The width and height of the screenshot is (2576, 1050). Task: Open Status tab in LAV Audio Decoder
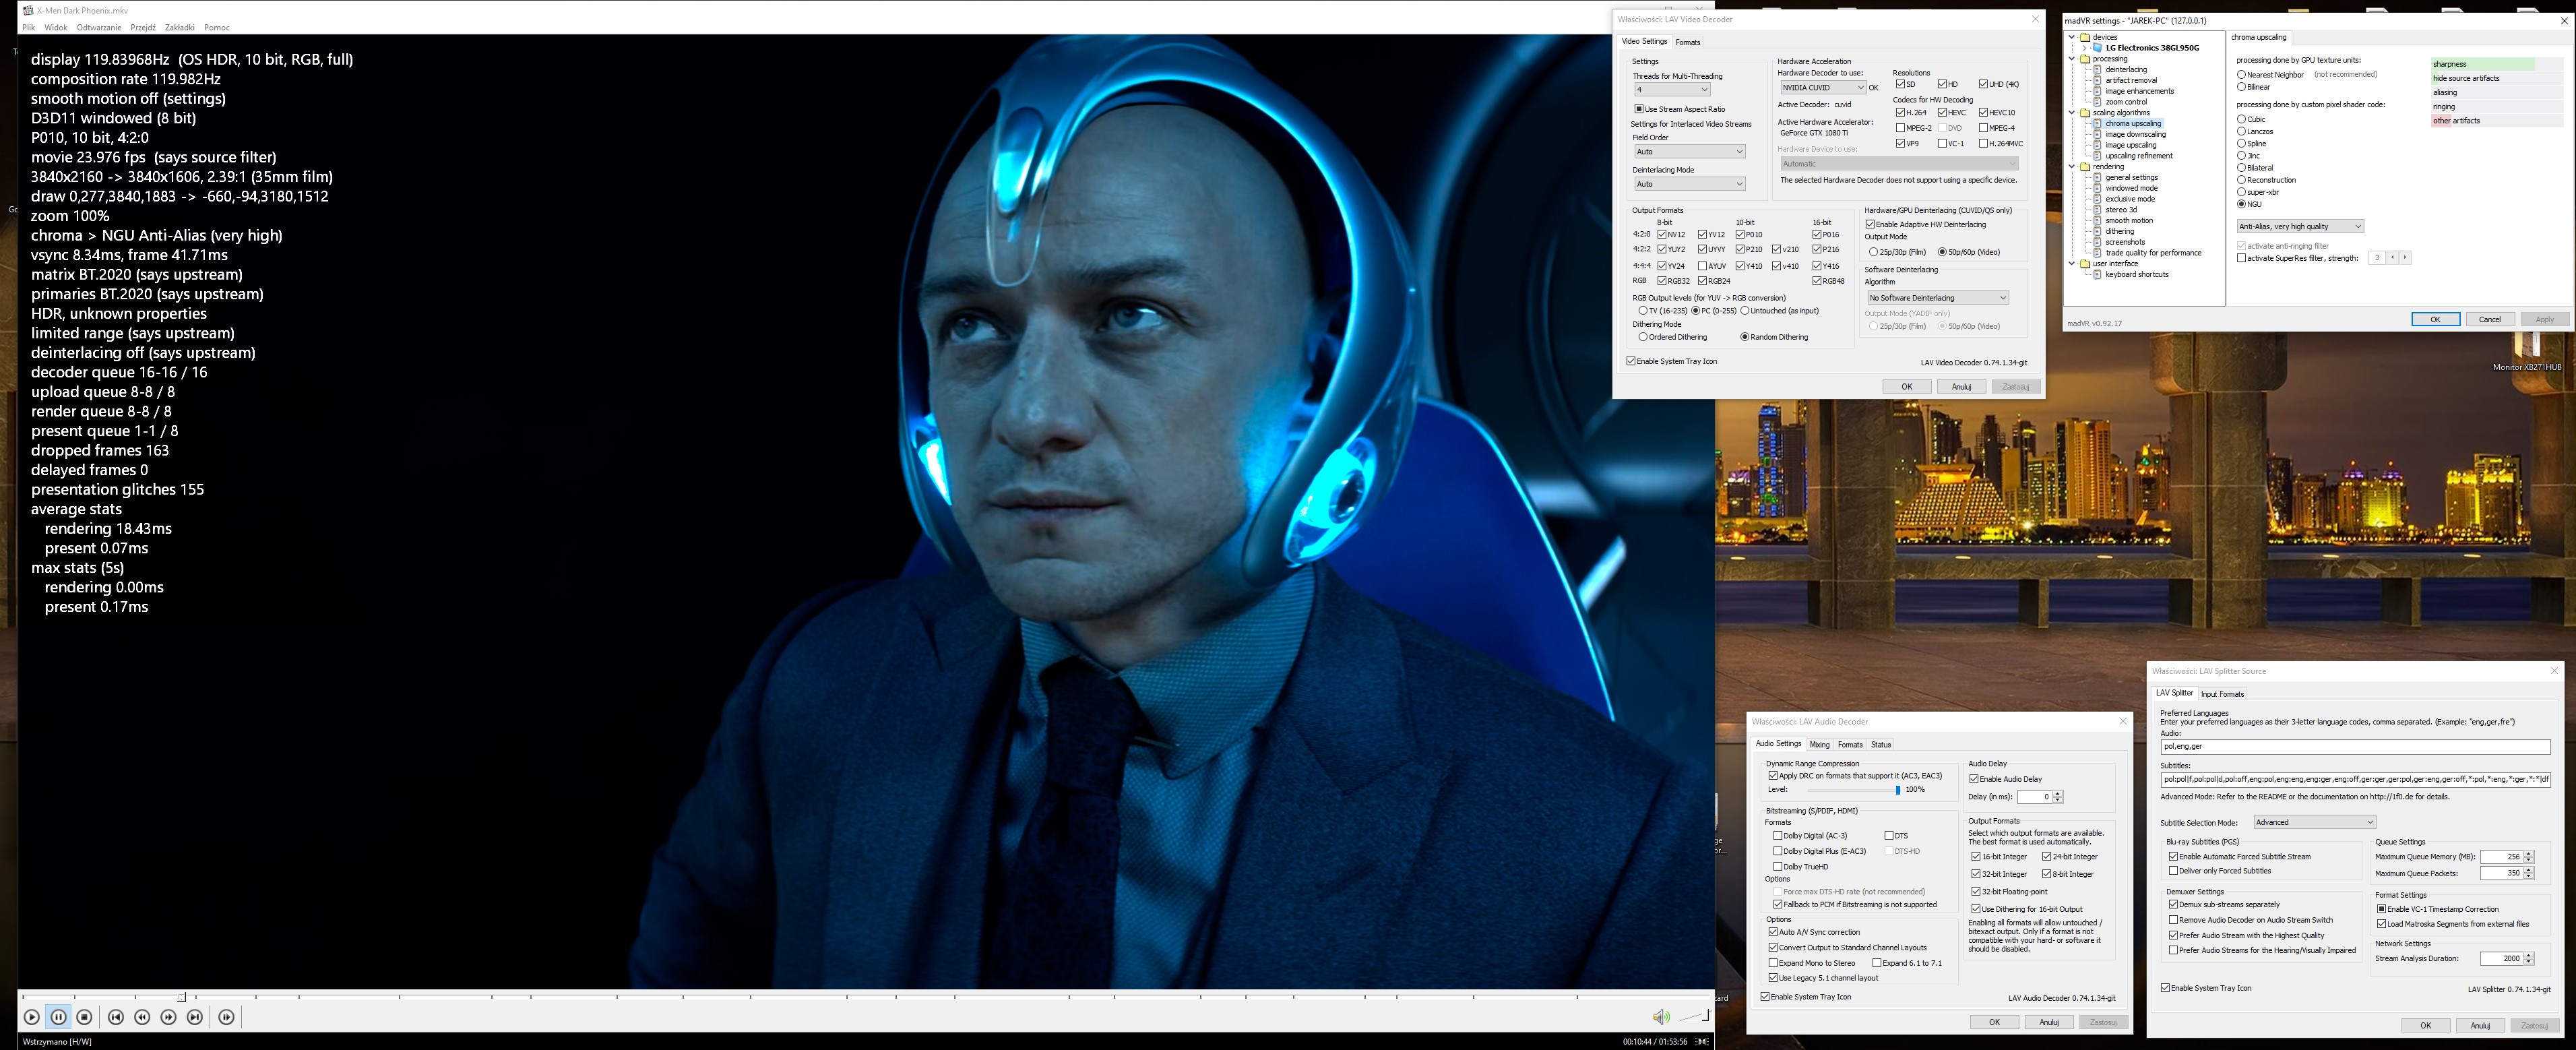tap(1881, 745)
